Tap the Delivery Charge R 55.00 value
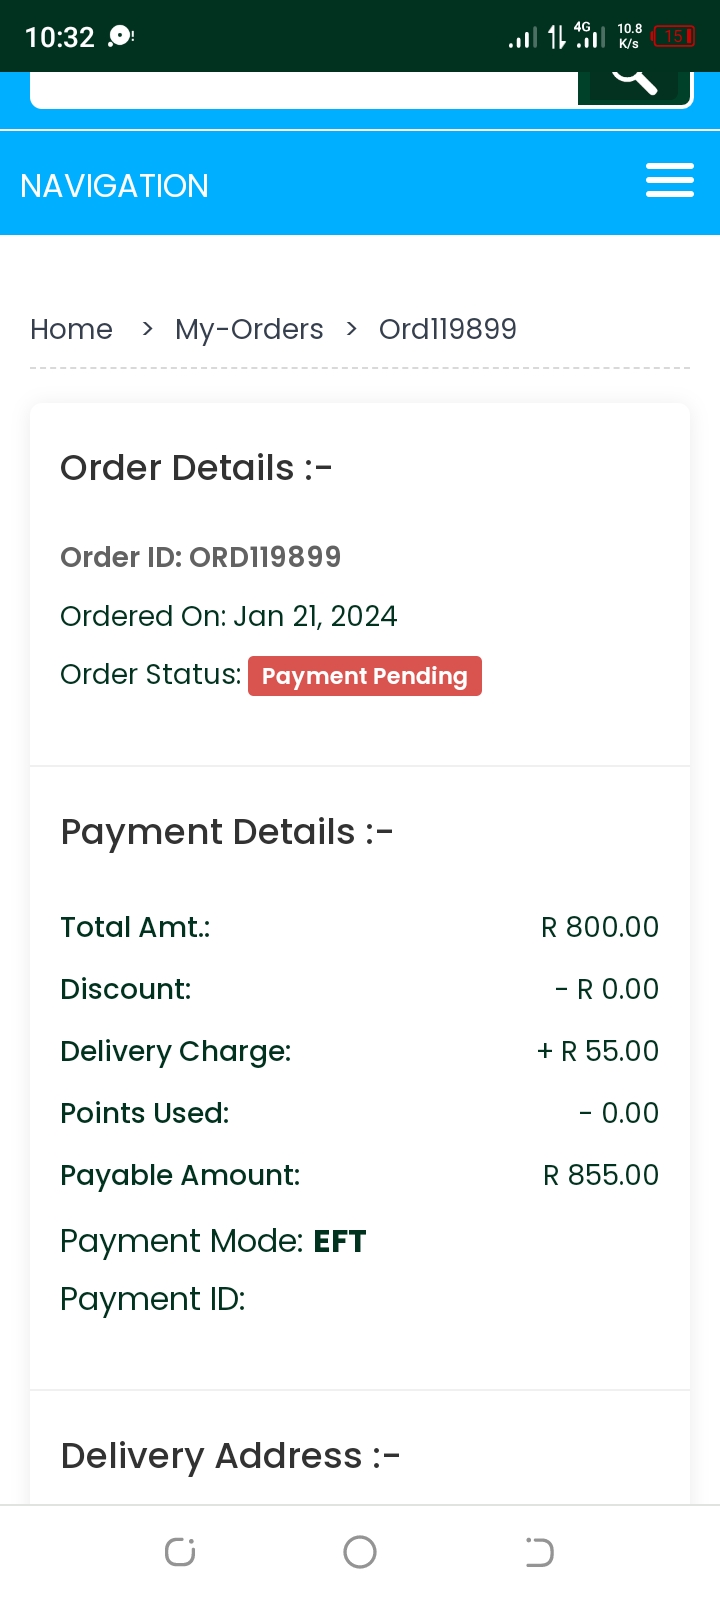Screen dimensions: 720x1600 [x=598, y=1051]
